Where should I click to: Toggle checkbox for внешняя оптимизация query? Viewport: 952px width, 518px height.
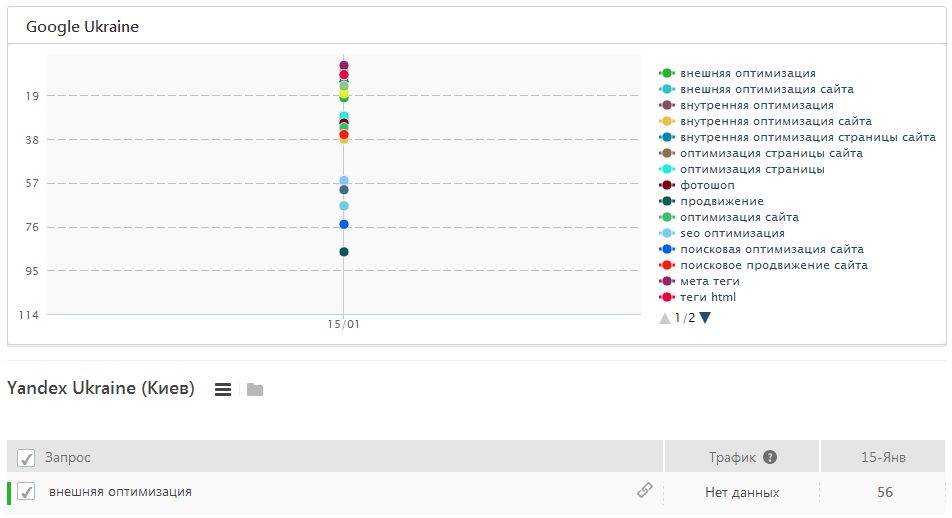pos(27,492)
